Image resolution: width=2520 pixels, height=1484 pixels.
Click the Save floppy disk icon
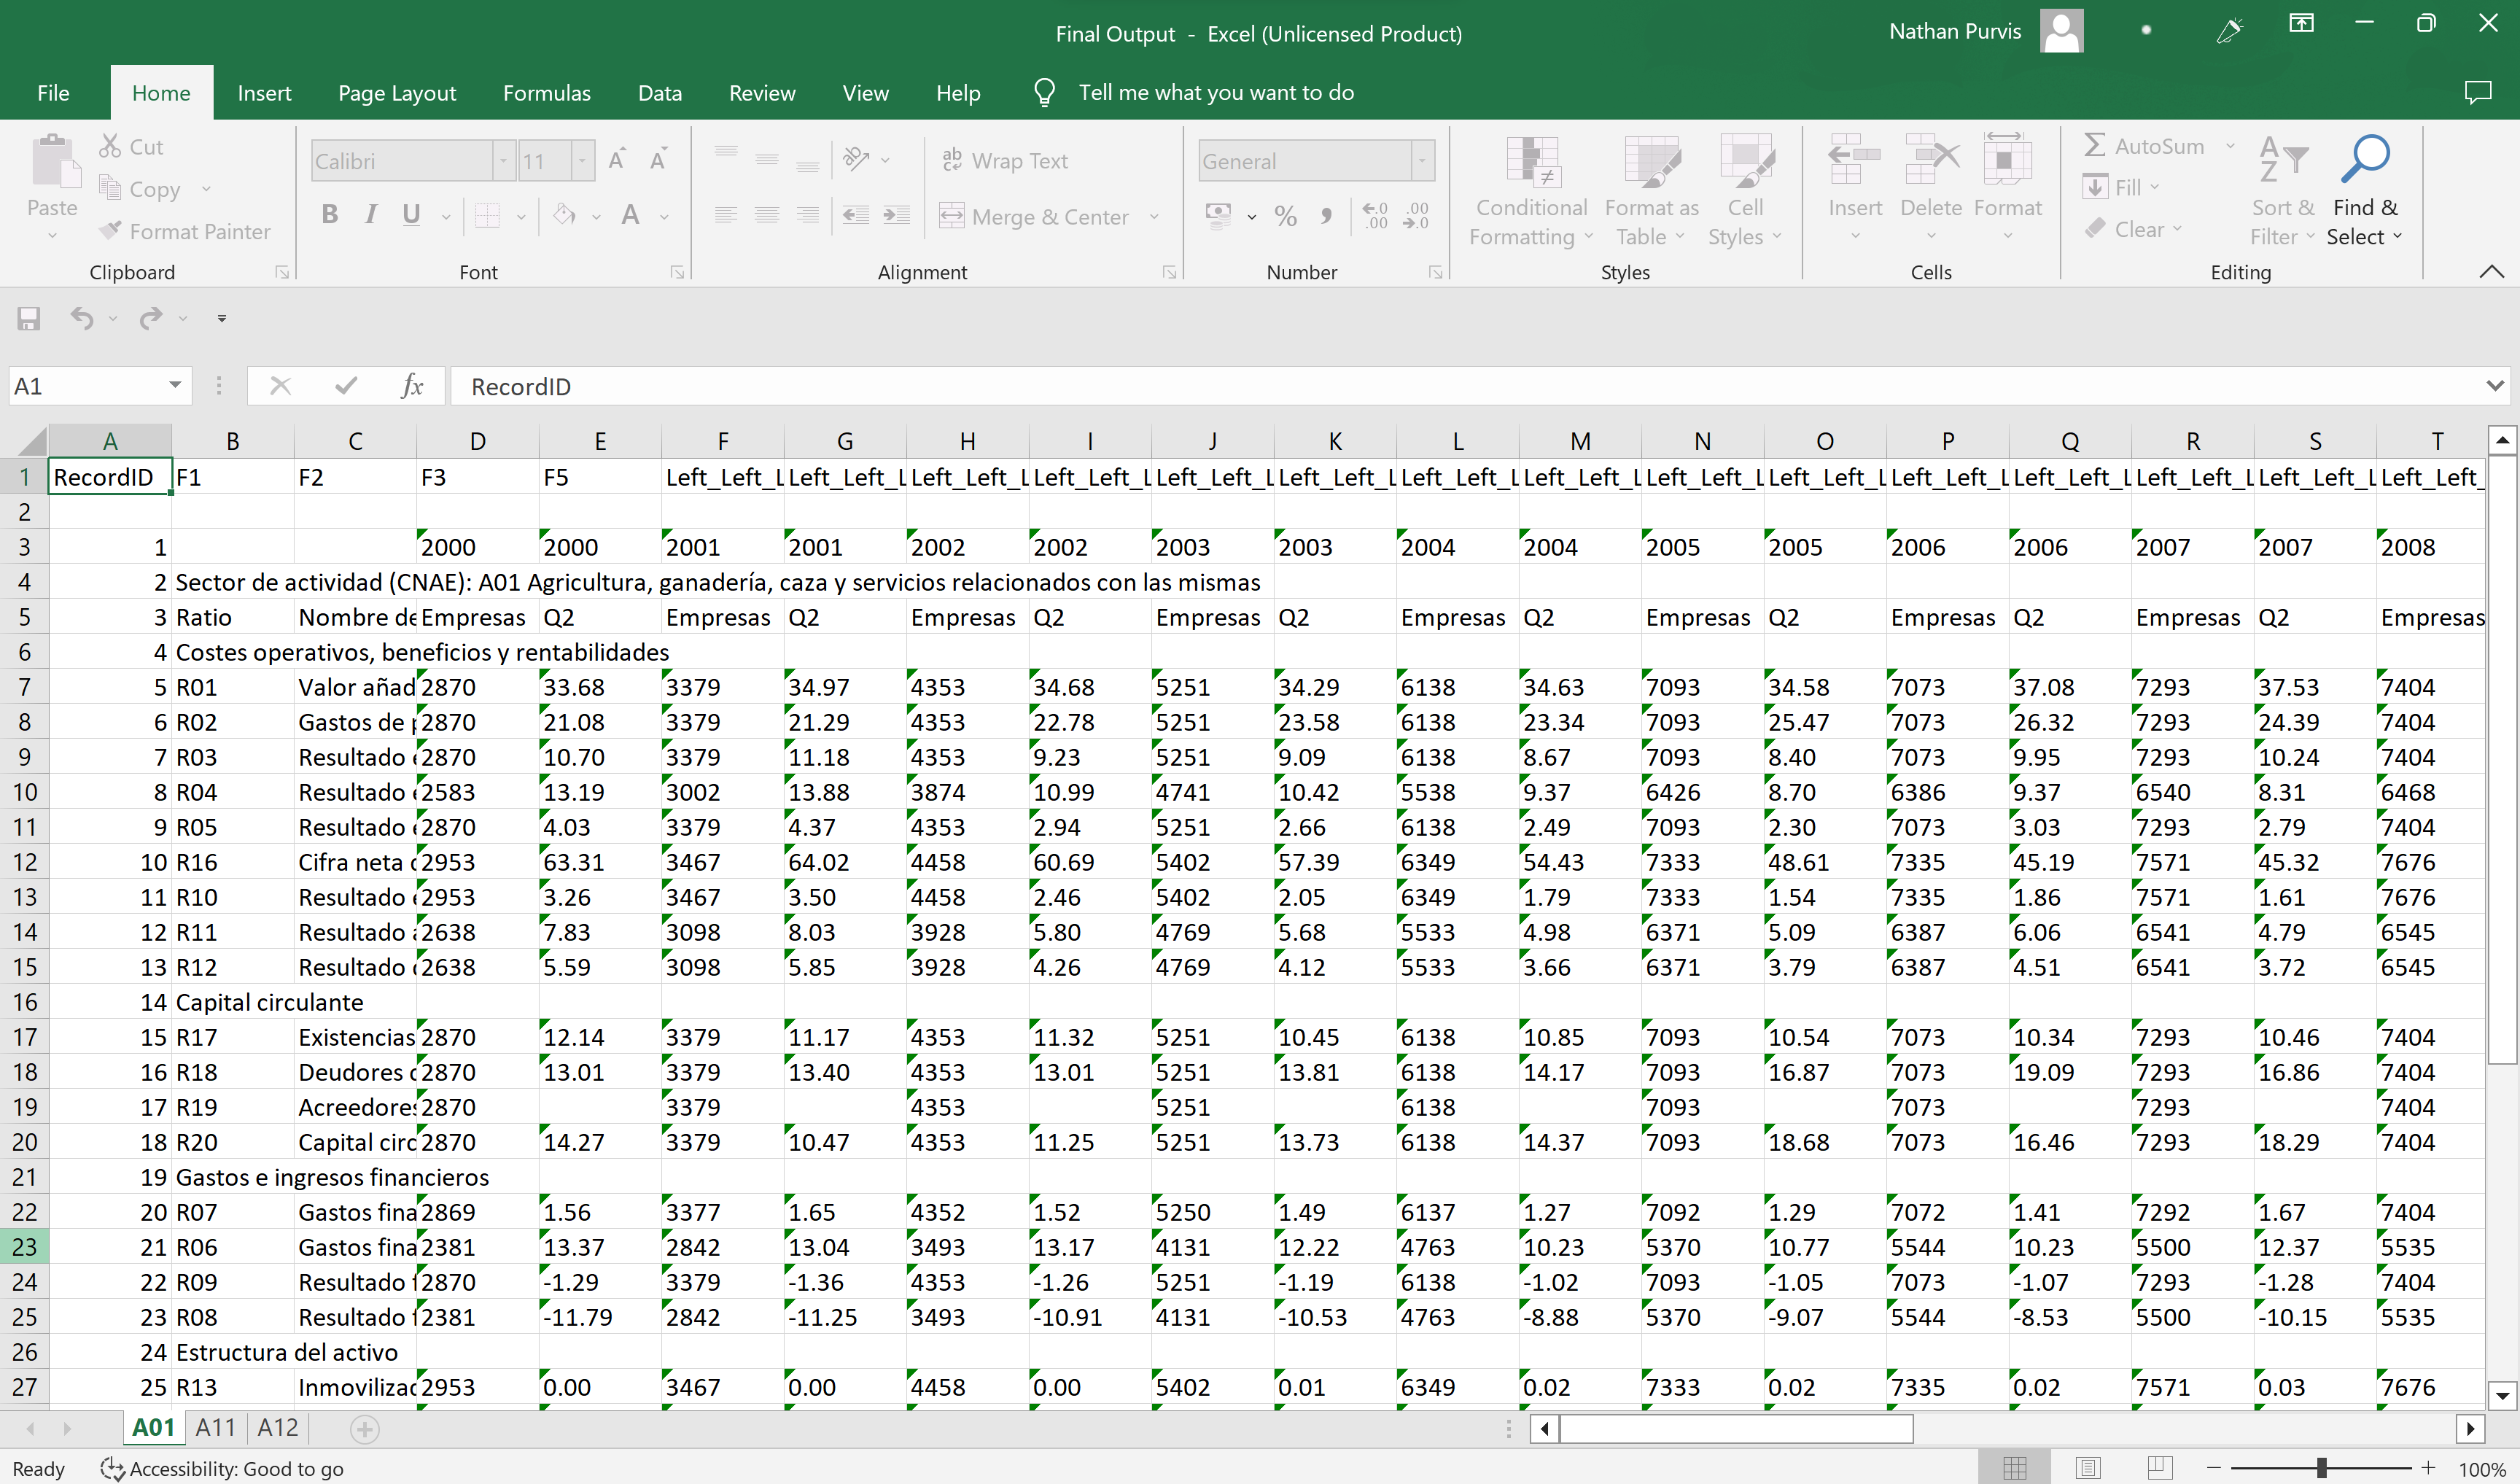click(x=29, y=318)
